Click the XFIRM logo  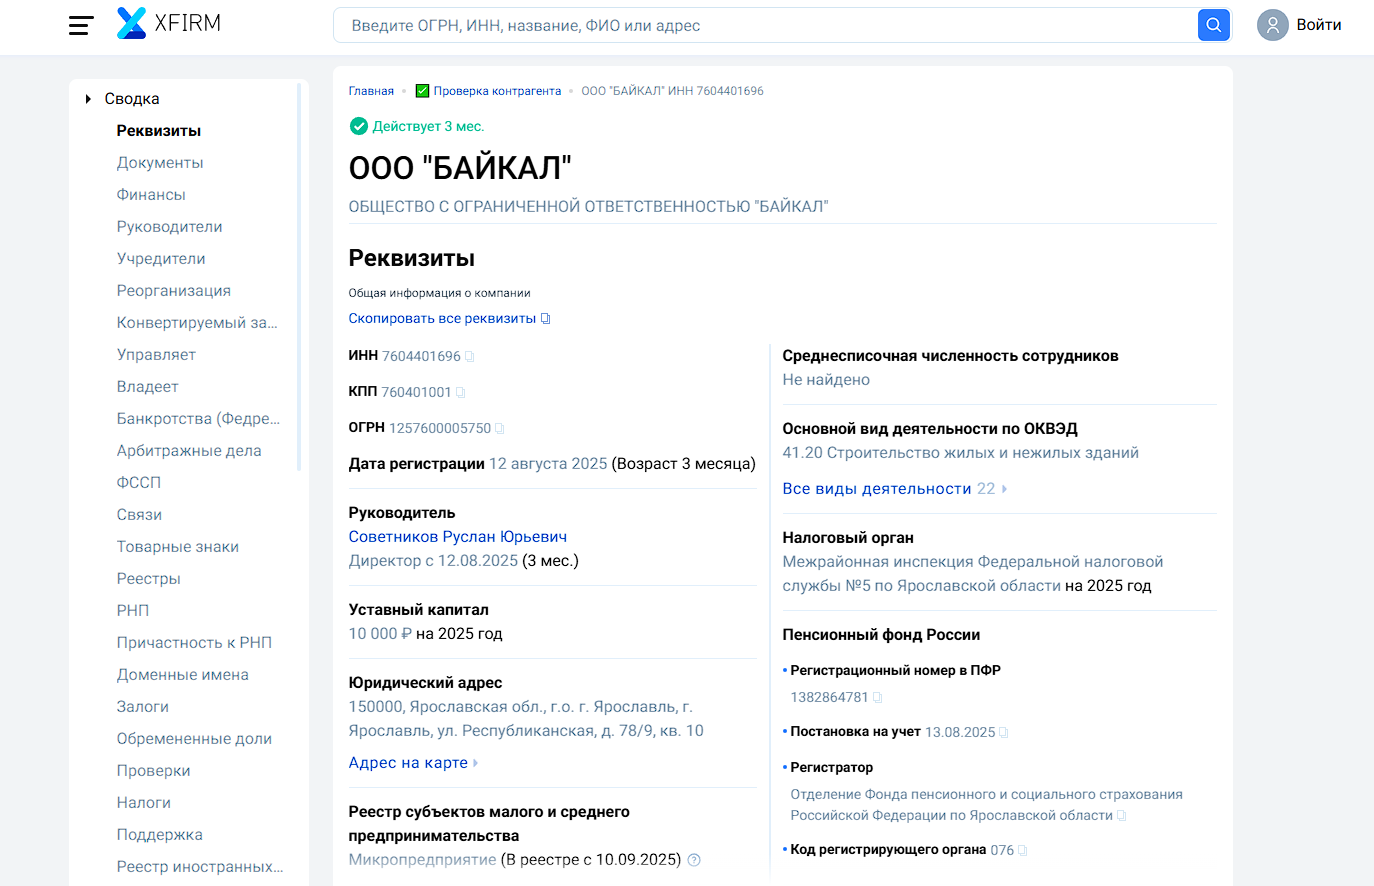coord(168,23)
